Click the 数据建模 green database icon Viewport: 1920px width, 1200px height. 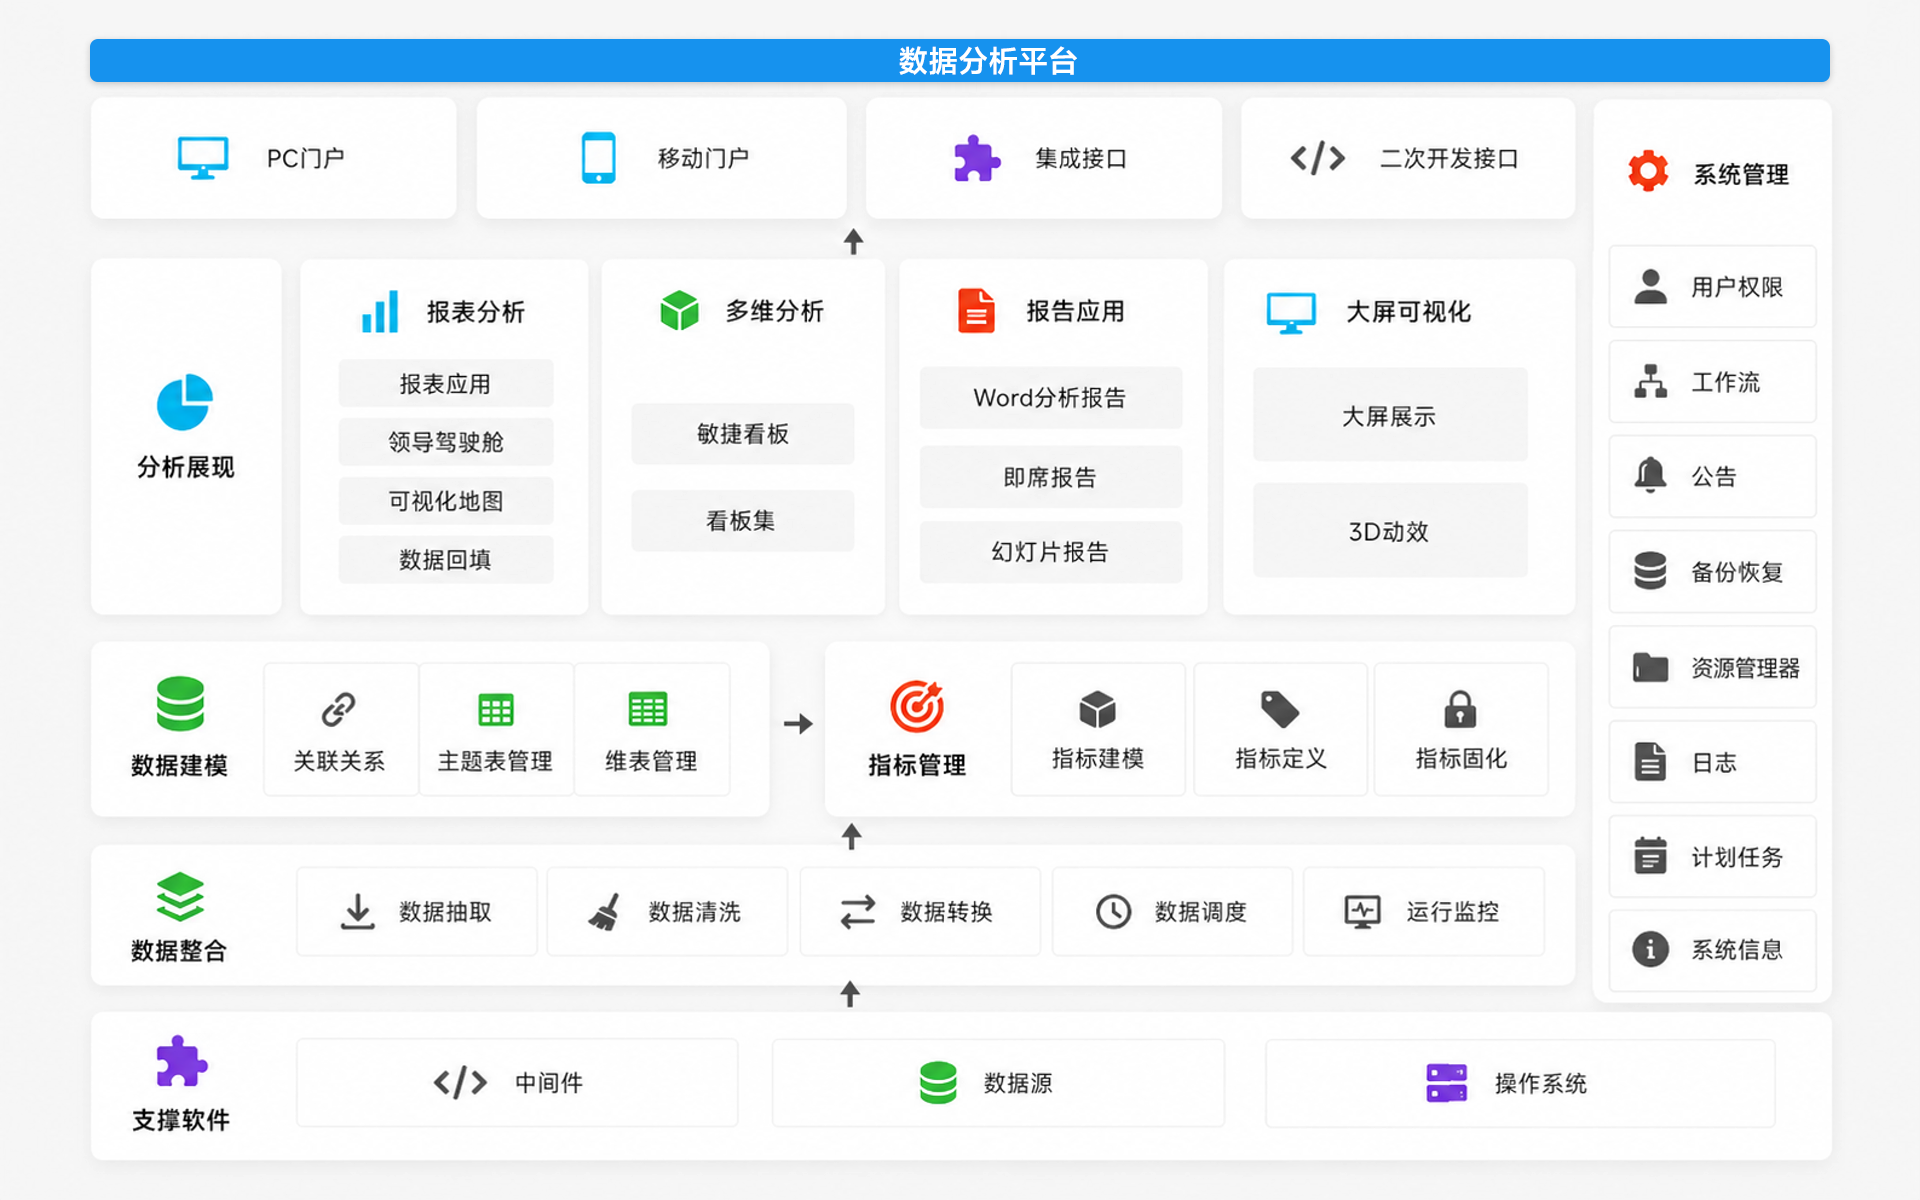[180, 704]
